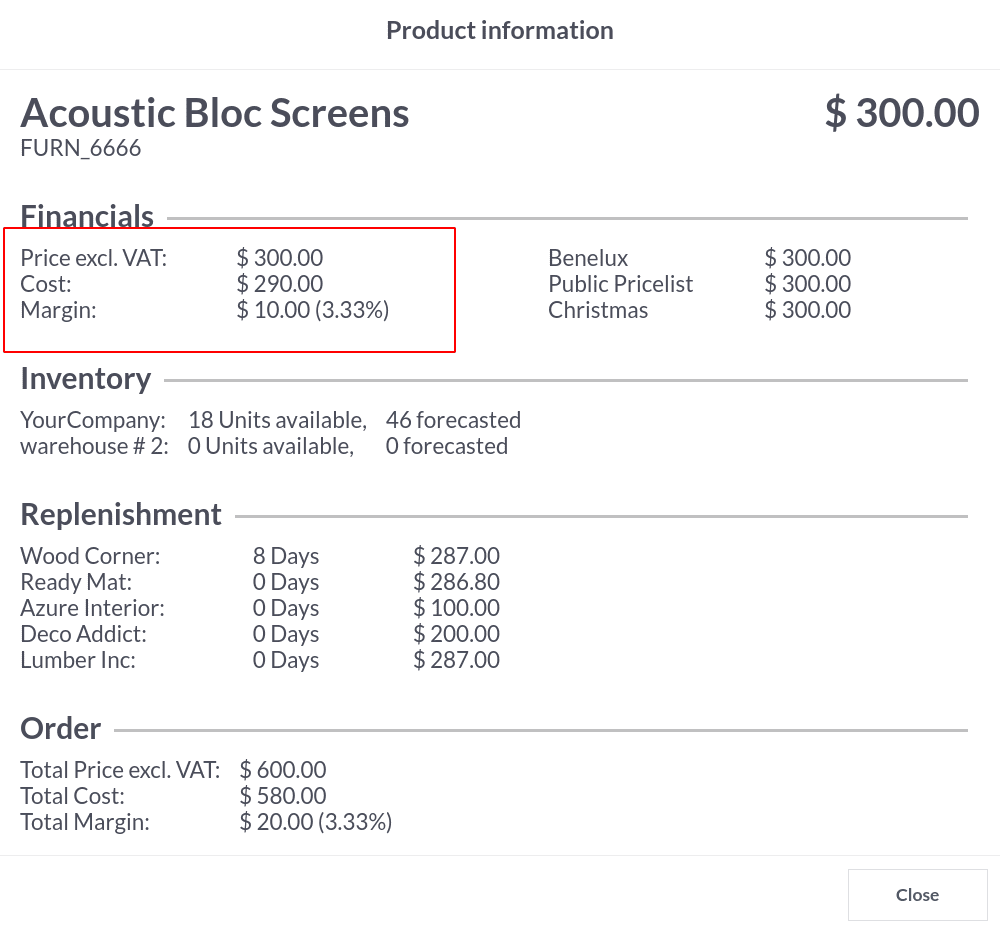
Task: Click the Azure Interior supplier name
Action: point(92,608)
